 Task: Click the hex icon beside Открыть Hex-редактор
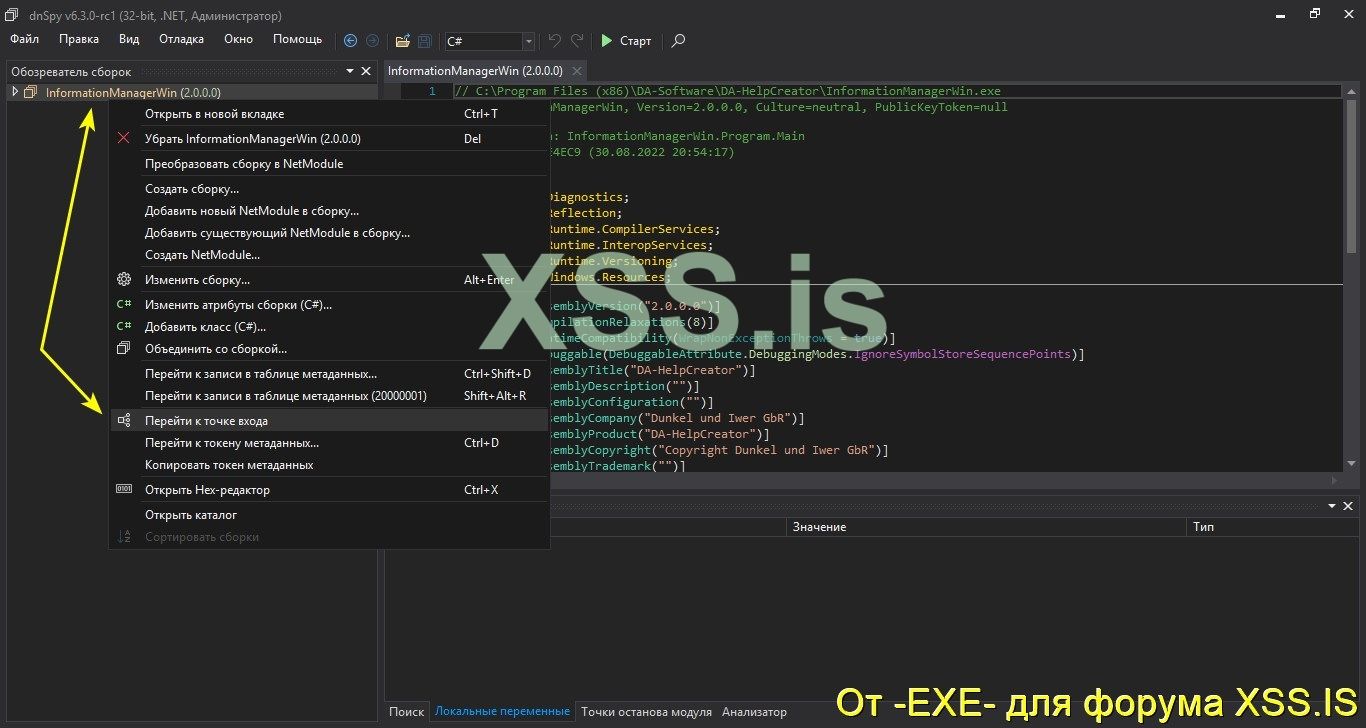pos(123,489)
